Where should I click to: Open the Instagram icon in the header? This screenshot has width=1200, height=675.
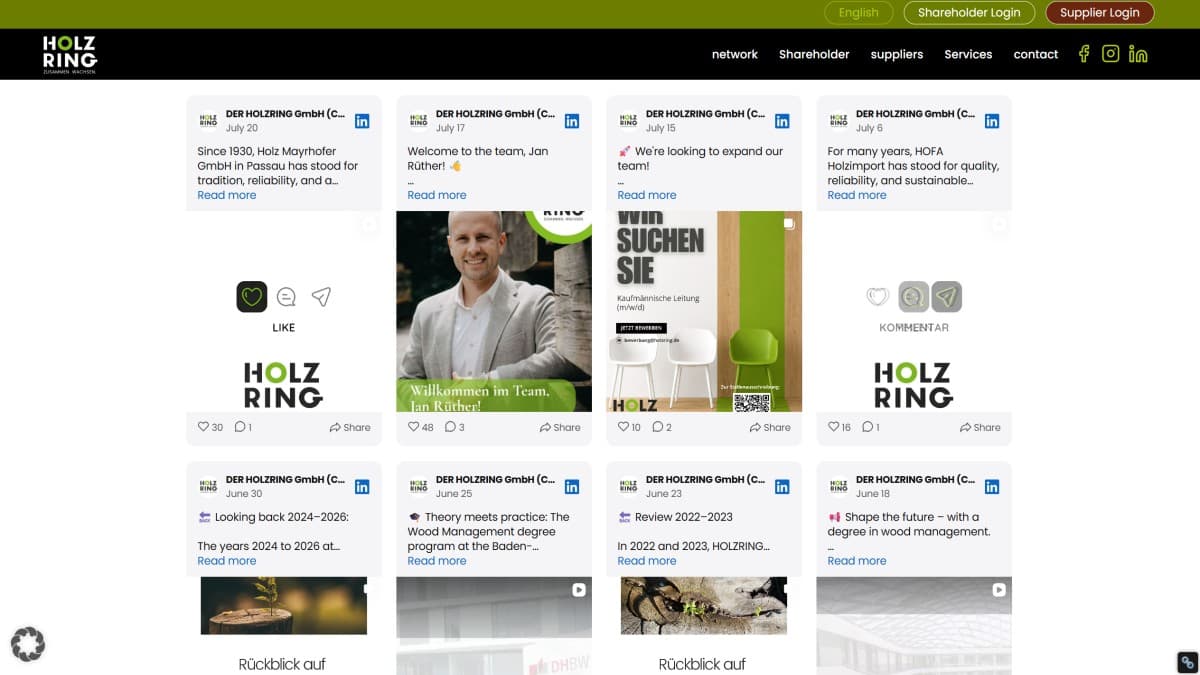click(x=1110, y=54)
